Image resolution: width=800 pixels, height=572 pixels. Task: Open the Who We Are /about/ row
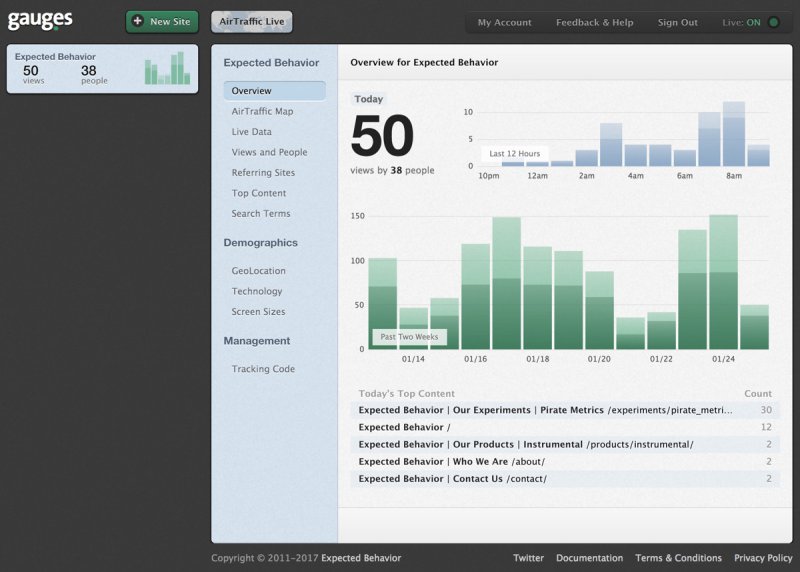(x=565, y=462)
